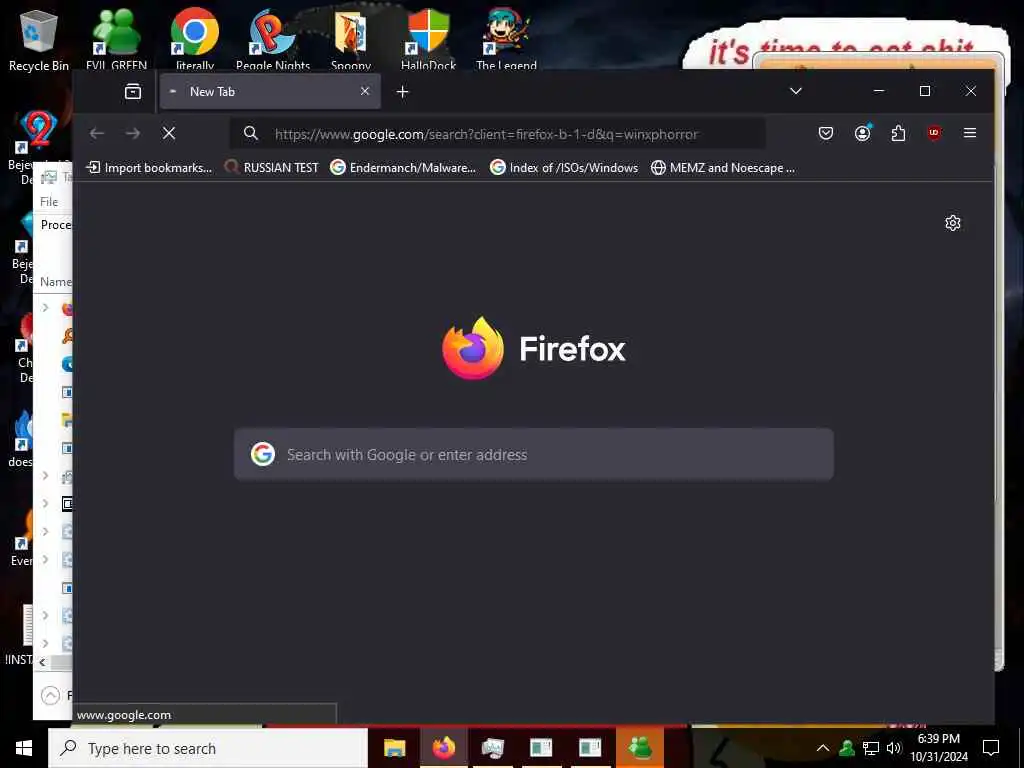Go forward with the forward arrow
The height and width of the screenshot is (768, 1024).
click(x=133, y=133)
